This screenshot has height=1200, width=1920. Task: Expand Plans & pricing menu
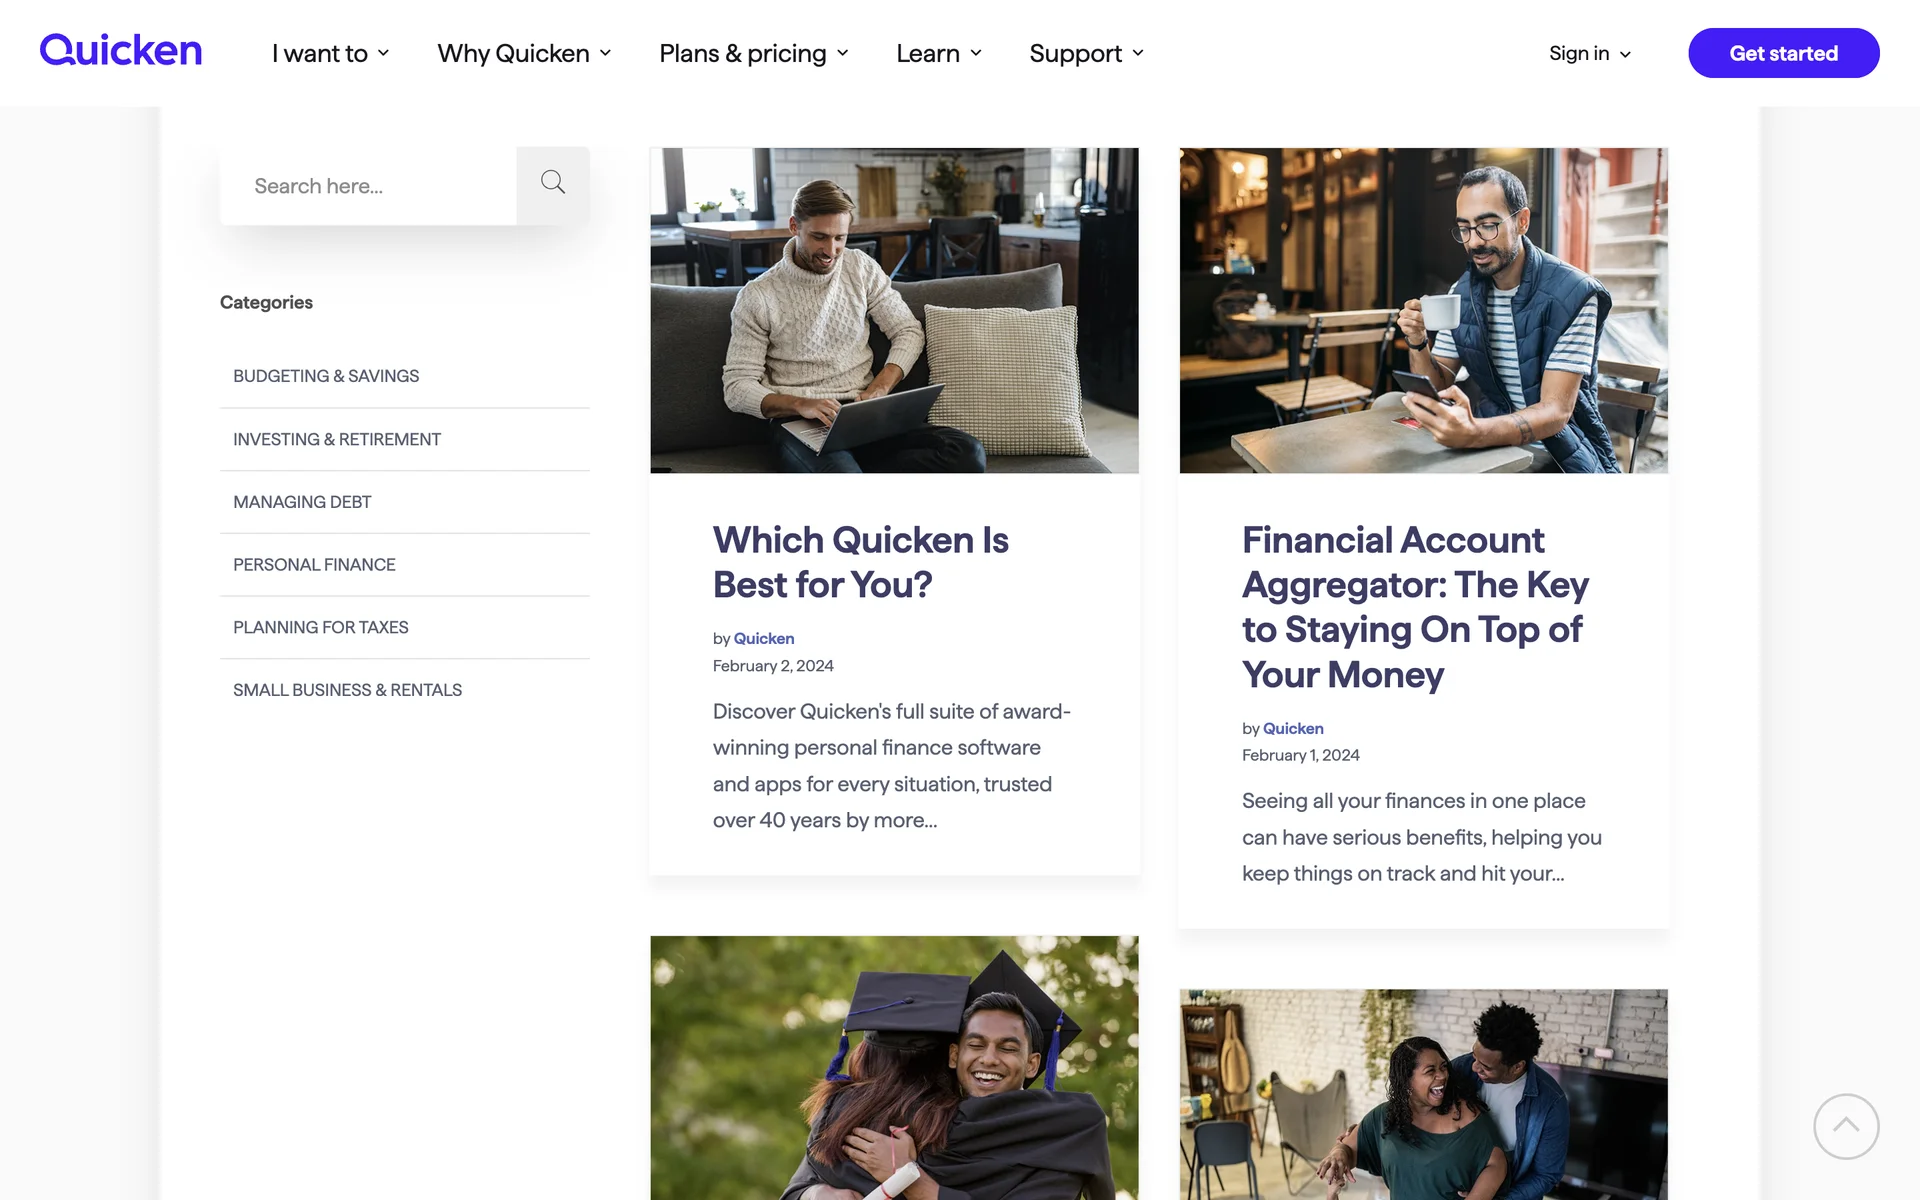pos(753,53)
